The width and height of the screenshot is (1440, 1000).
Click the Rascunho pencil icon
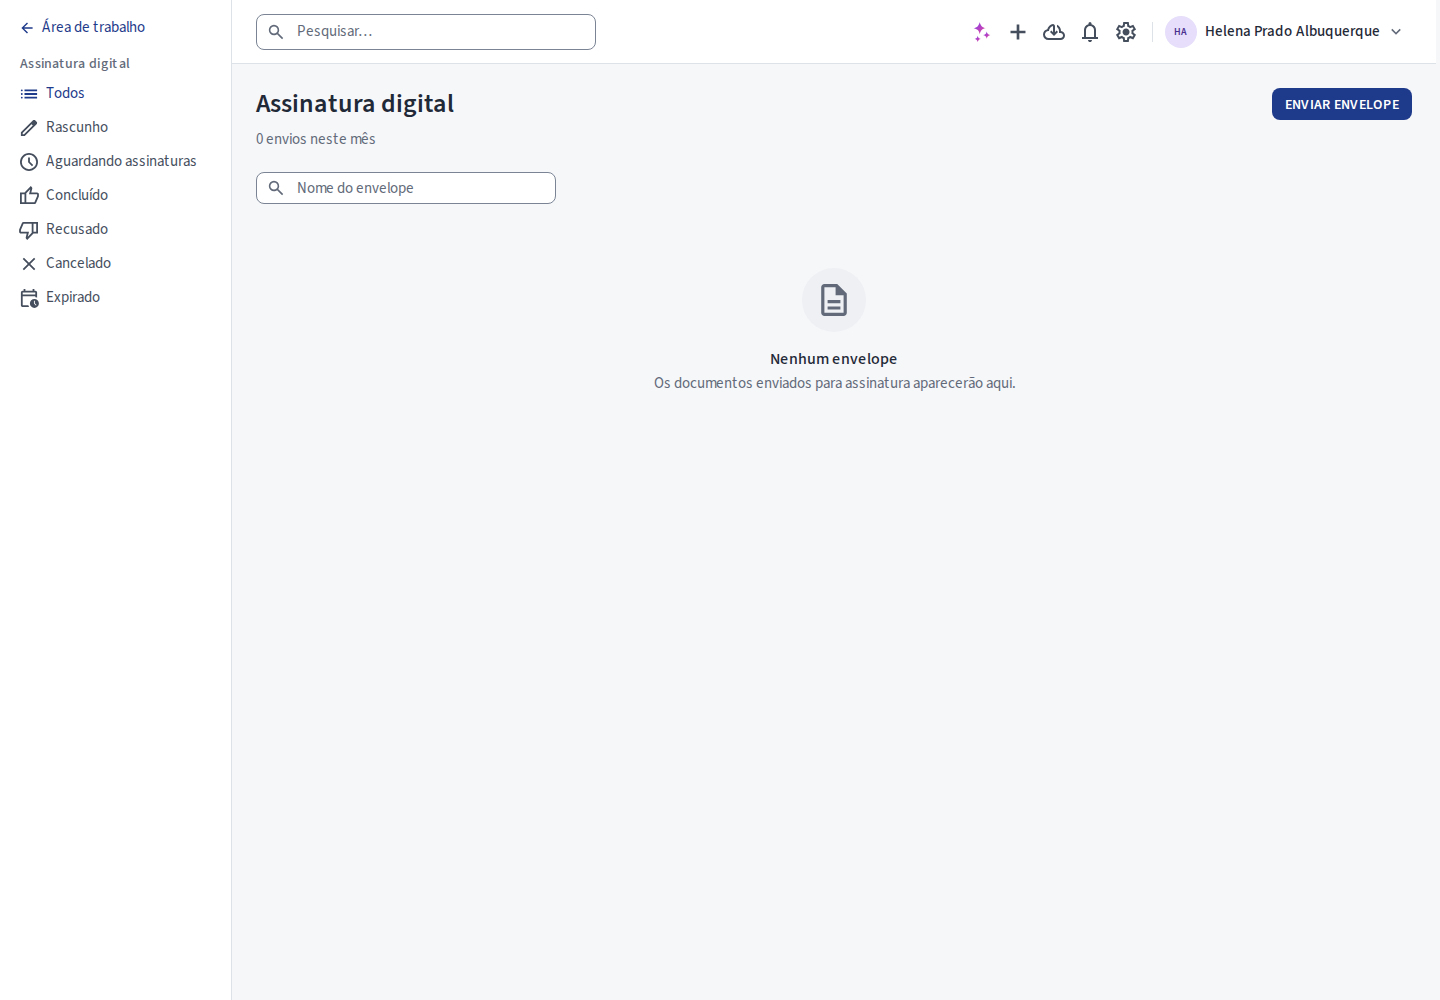[29, 128]
